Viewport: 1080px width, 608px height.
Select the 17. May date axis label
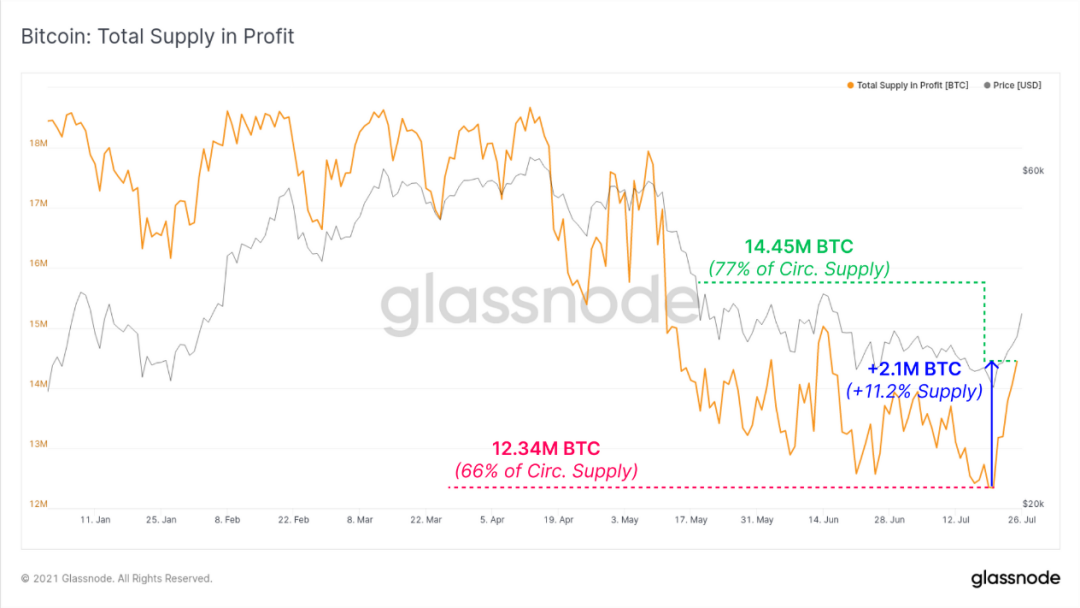(691, 520)
